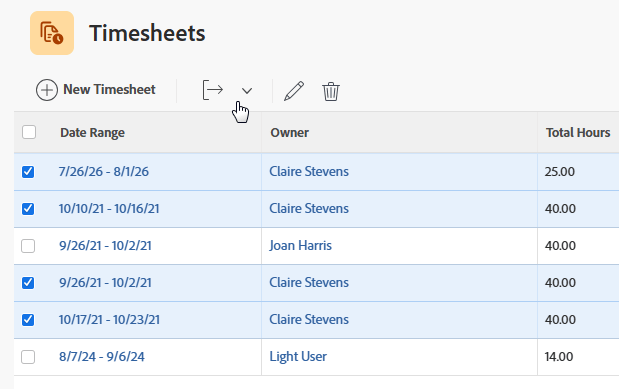Click the 14.00 total hours cell
619x389 pixels.
coord(559,357)
